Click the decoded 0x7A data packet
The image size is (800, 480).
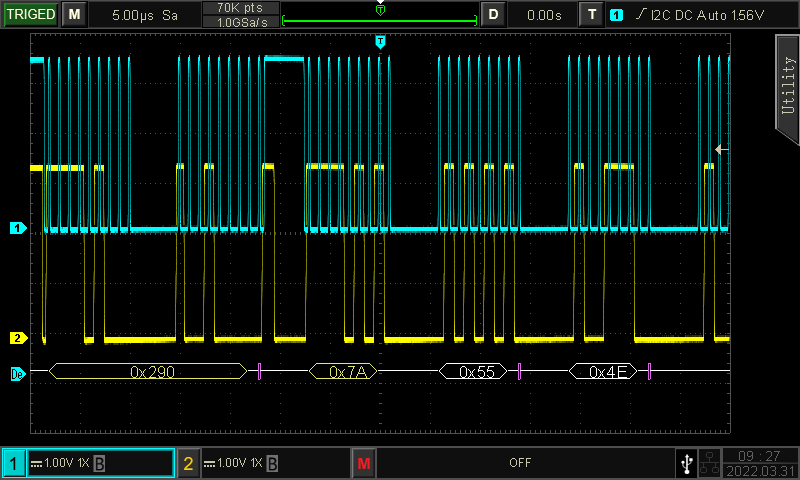[x=345, y=372]
